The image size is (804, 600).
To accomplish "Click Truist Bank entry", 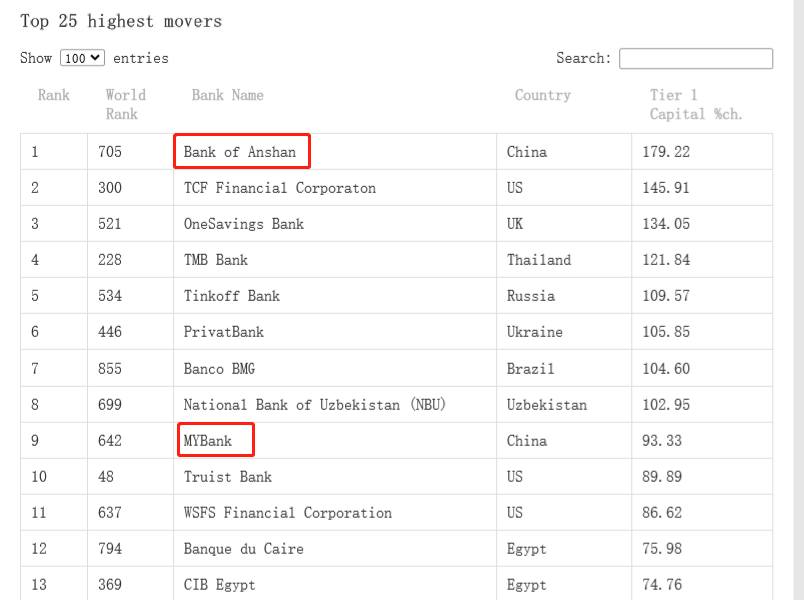I will (x=228, y=477).
